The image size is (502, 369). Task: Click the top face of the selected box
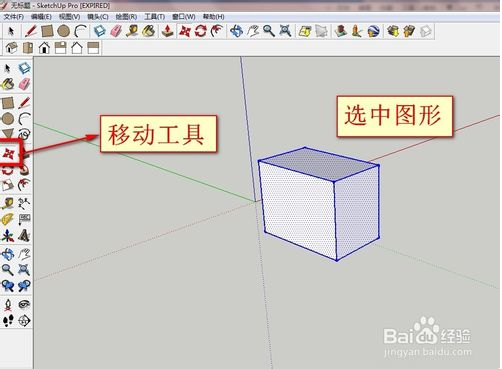[318, 164]
